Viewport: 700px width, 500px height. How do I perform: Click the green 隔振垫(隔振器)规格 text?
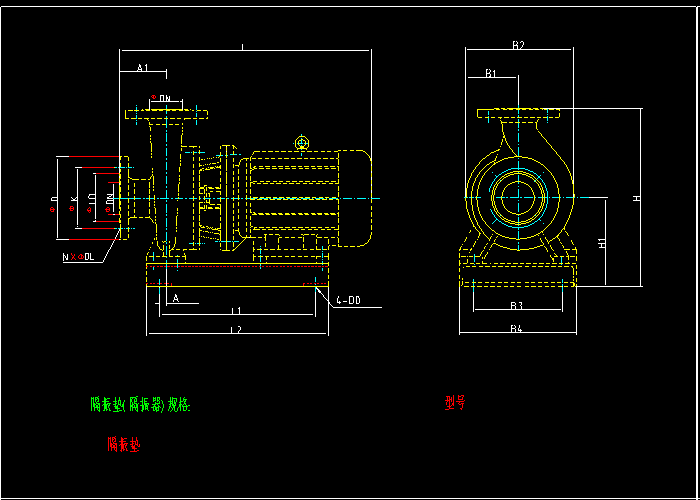(x=140, y=405)
